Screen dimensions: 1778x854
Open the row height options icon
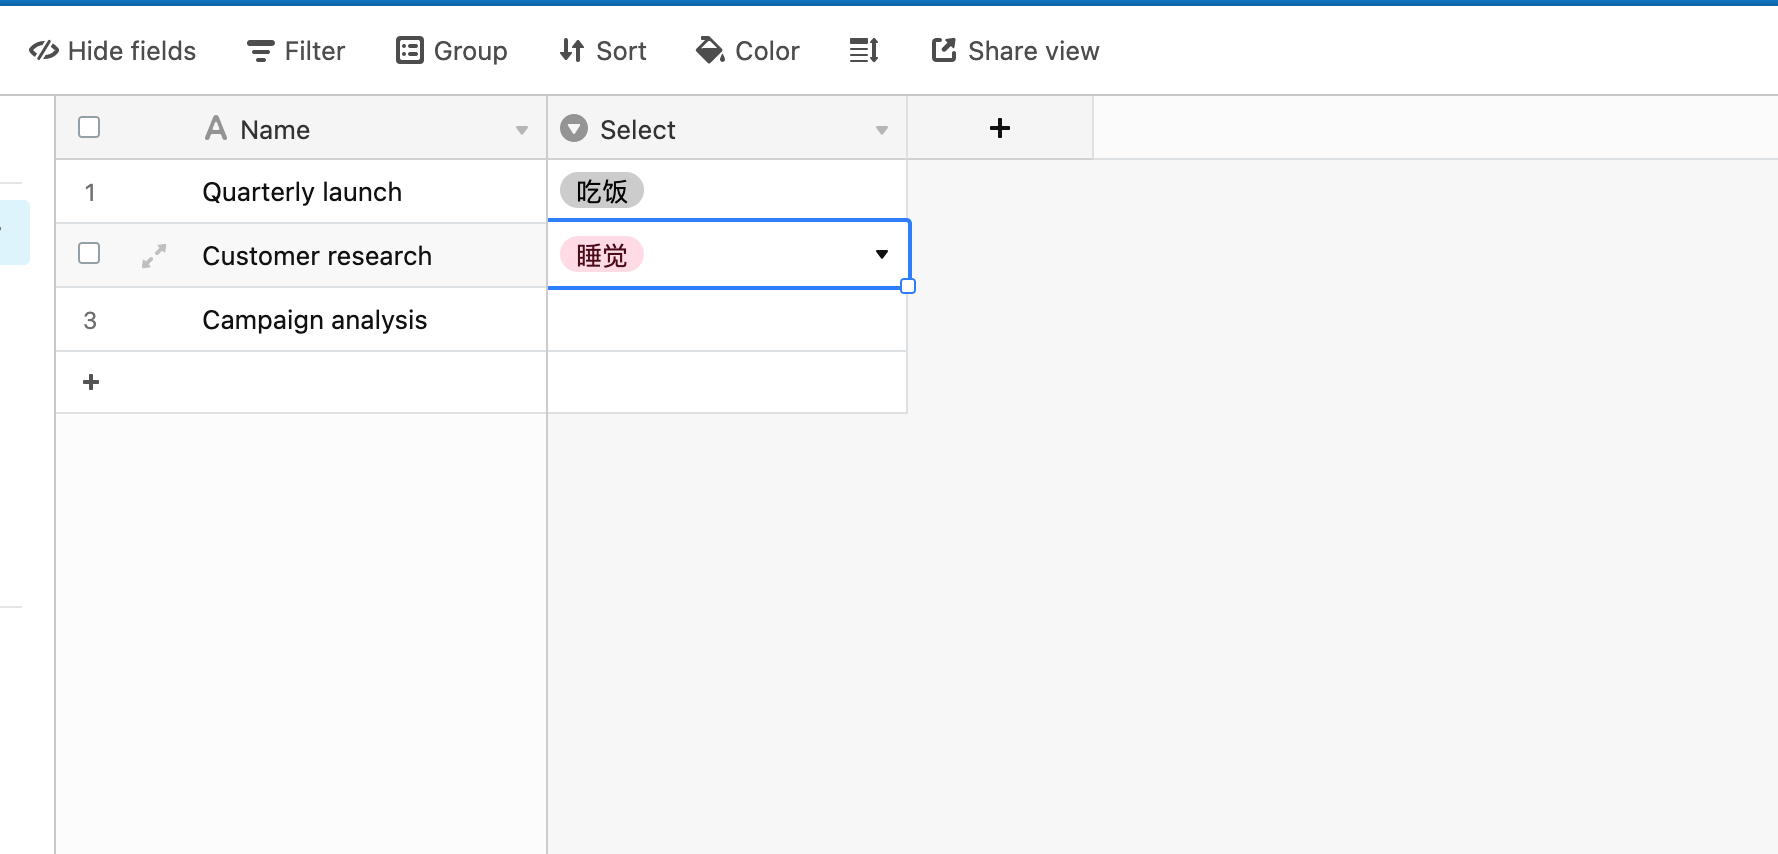click(864, 50)
